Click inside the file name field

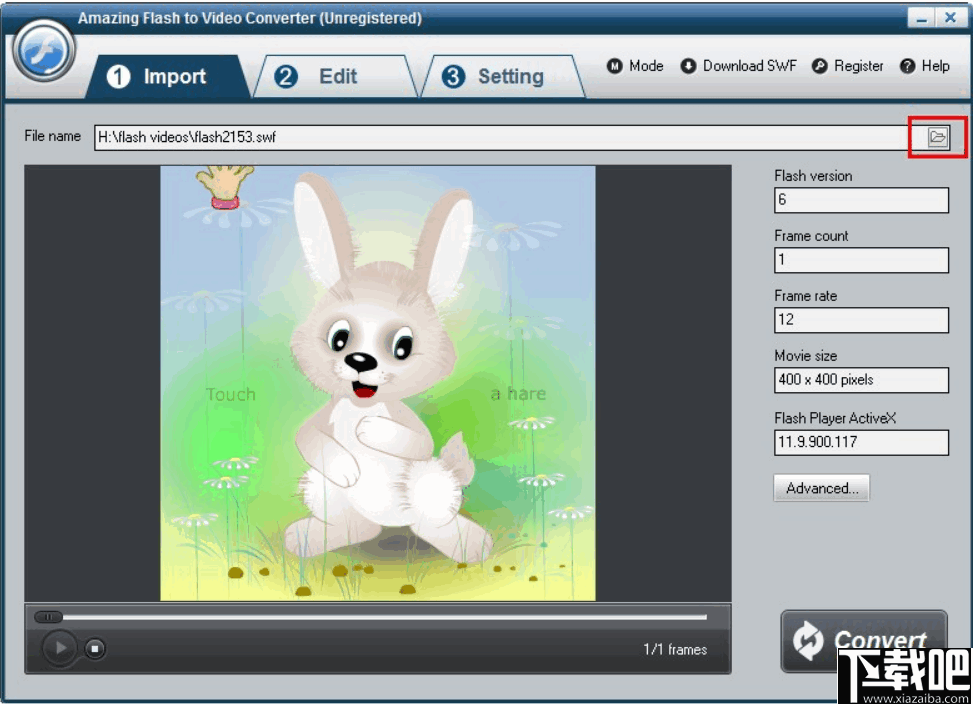pyautogui.click(x=400, y=137)
